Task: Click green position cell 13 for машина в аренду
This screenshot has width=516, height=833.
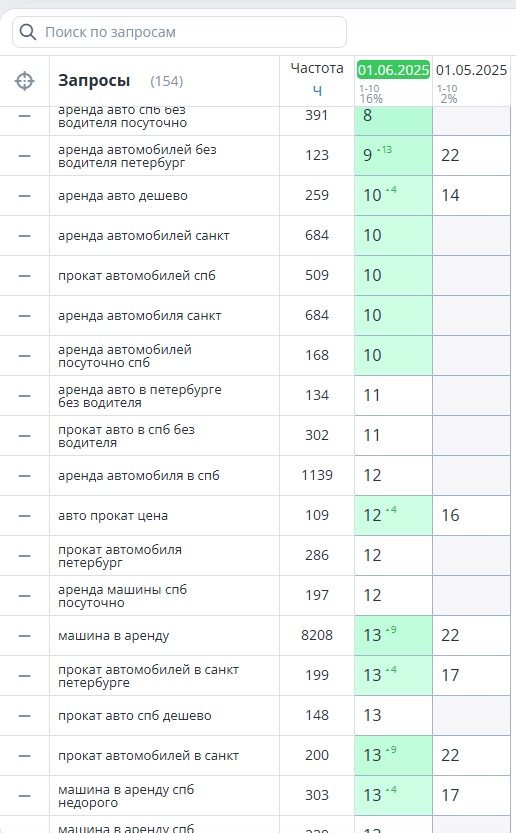Action: 393,635
